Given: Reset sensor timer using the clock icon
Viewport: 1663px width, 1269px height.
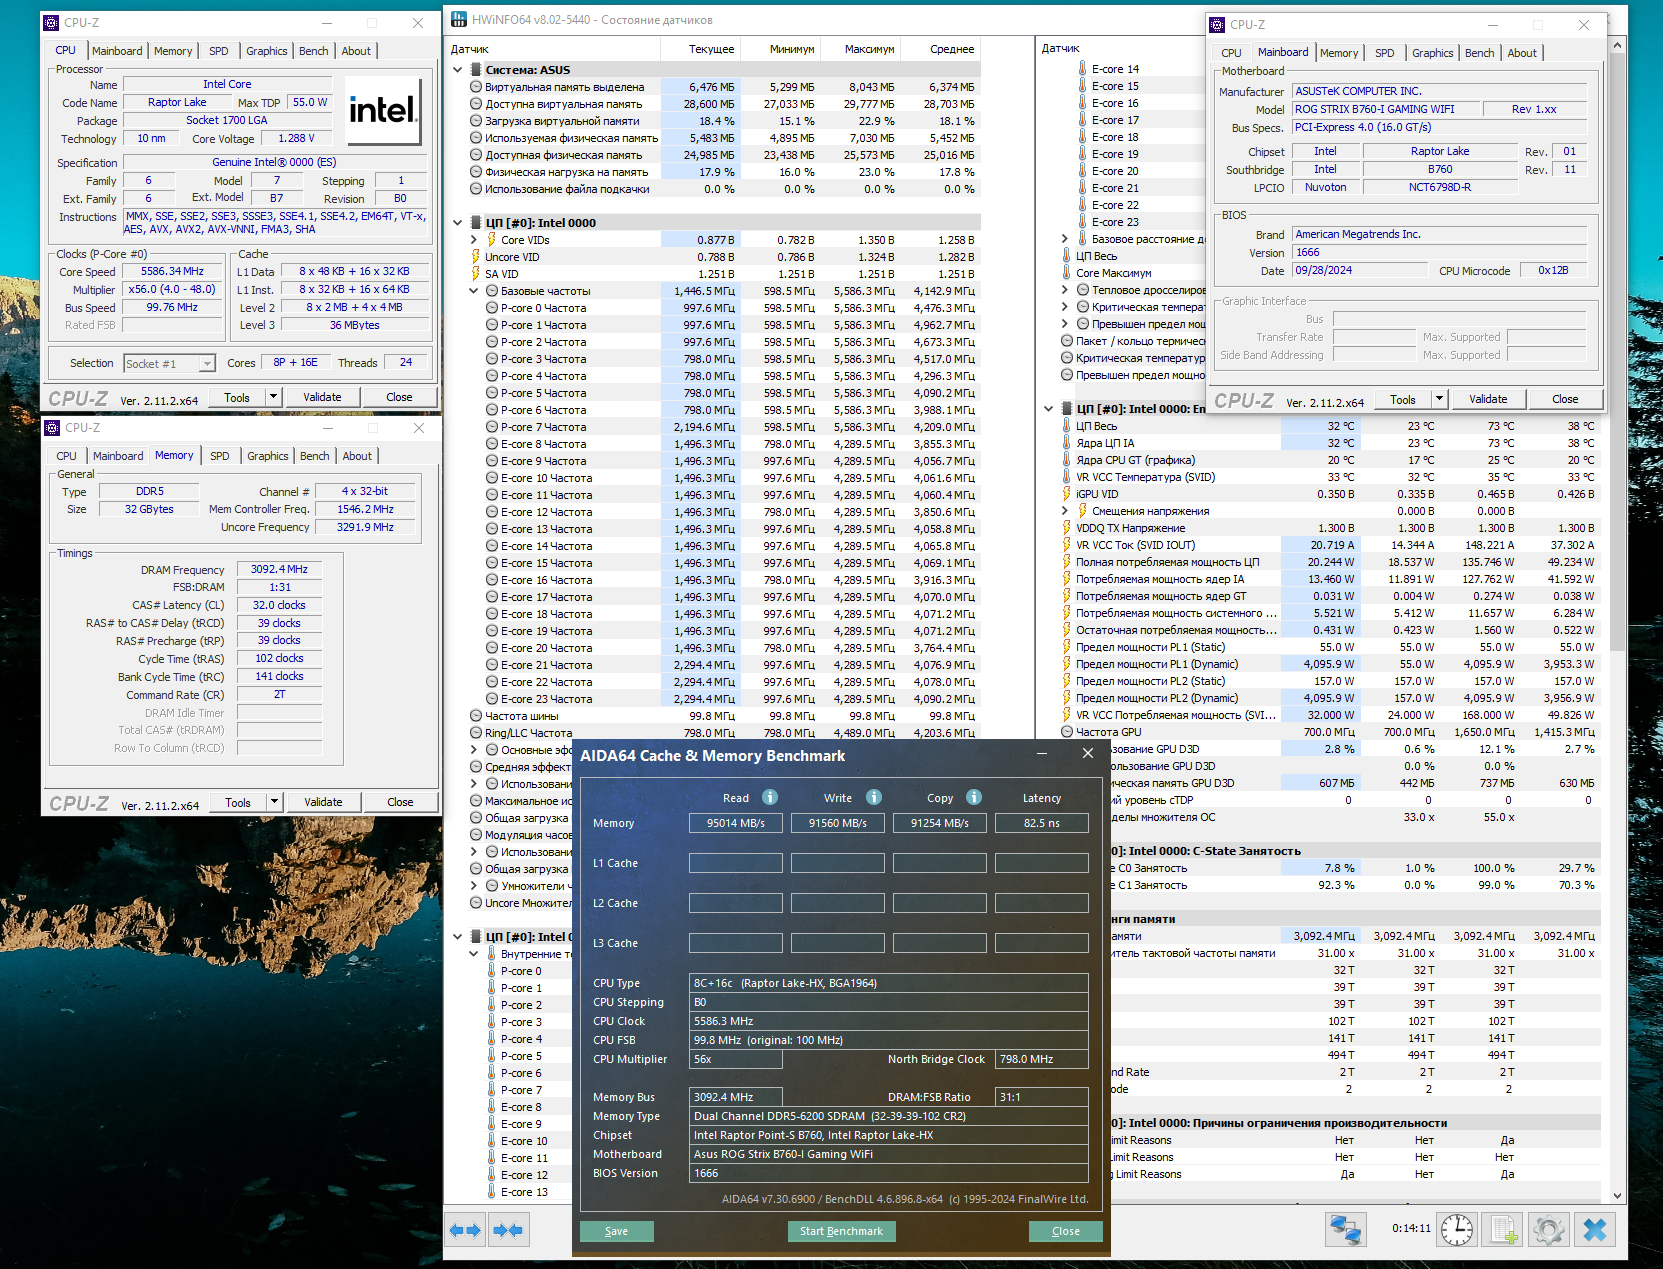Looking at the screenshot, I should 1456,1229.
